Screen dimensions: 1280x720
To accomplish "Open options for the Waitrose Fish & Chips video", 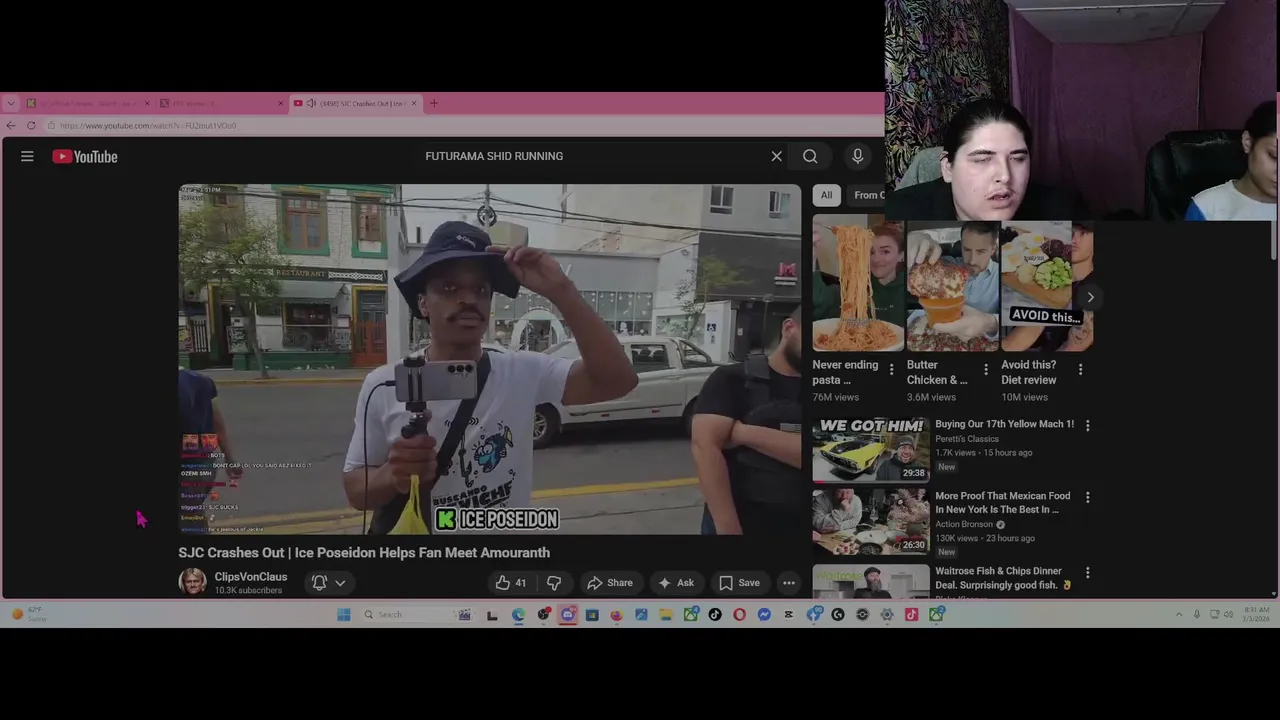I will (1088, 572).
